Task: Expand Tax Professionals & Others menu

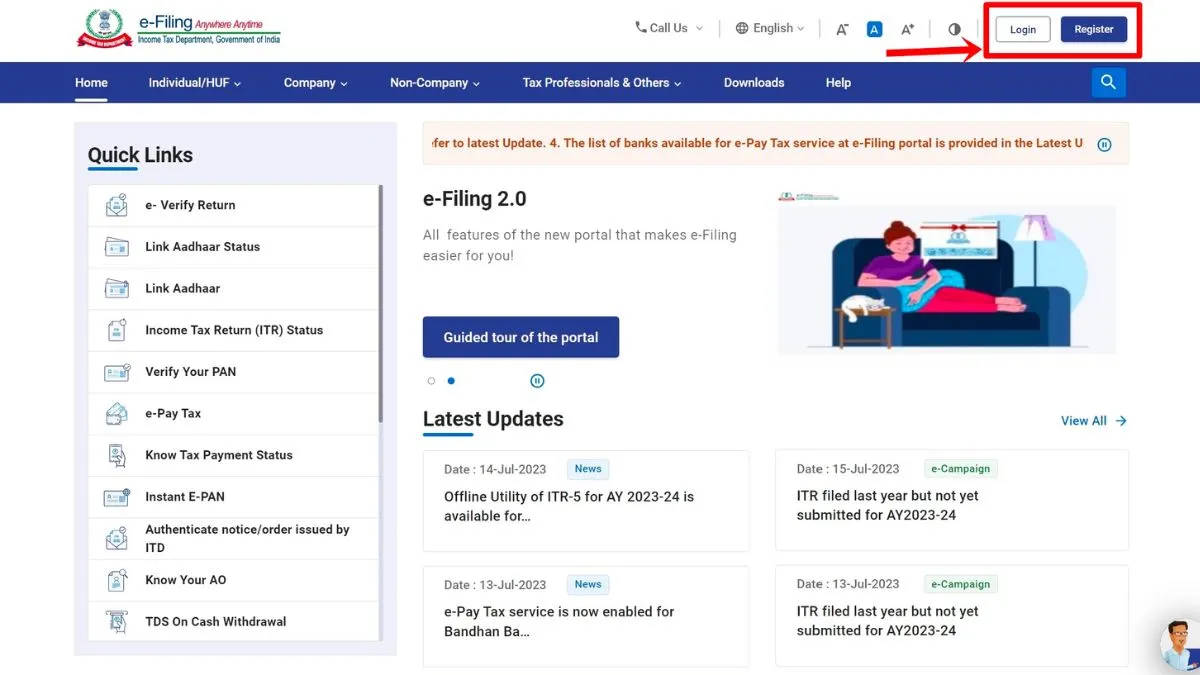Action: coord(602,83)
